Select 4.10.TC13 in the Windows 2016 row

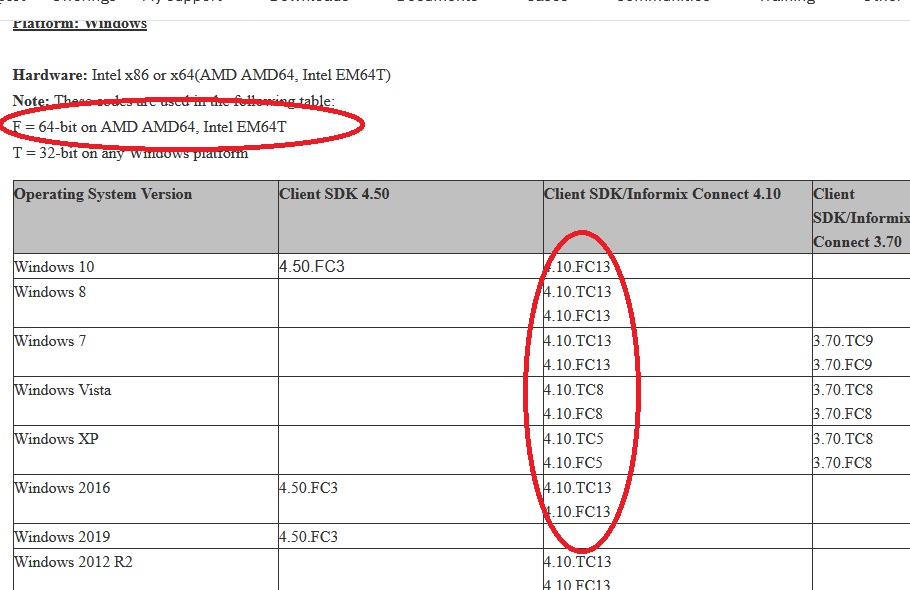pyautogui.click(x=577, y=488)
